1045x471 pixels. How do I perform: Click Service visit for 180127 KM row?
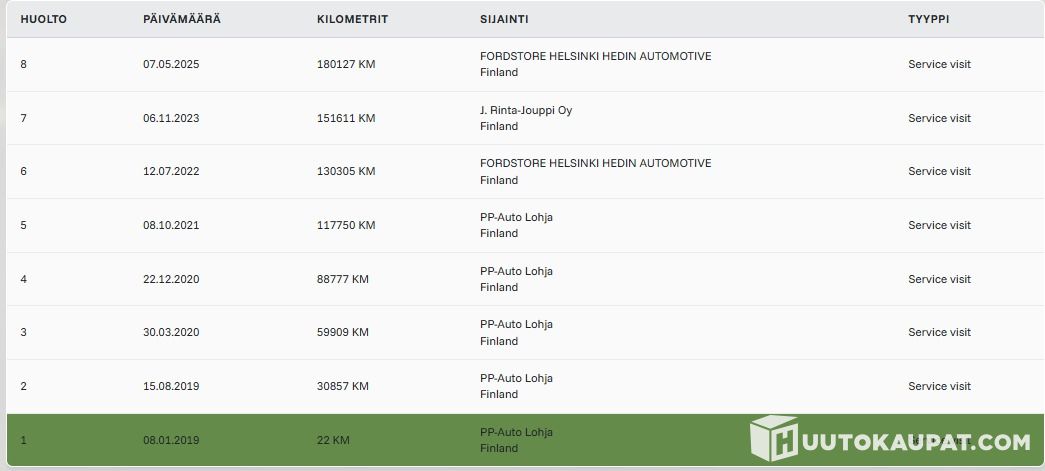(939, 64)
